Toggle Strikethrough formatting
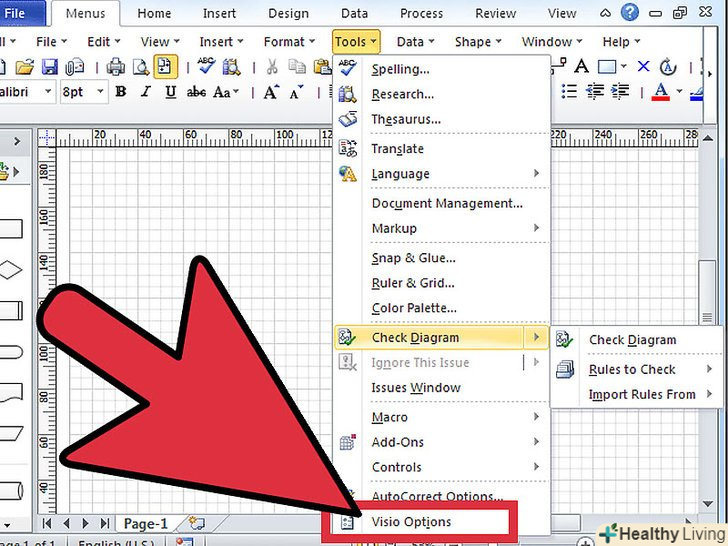 196,92
